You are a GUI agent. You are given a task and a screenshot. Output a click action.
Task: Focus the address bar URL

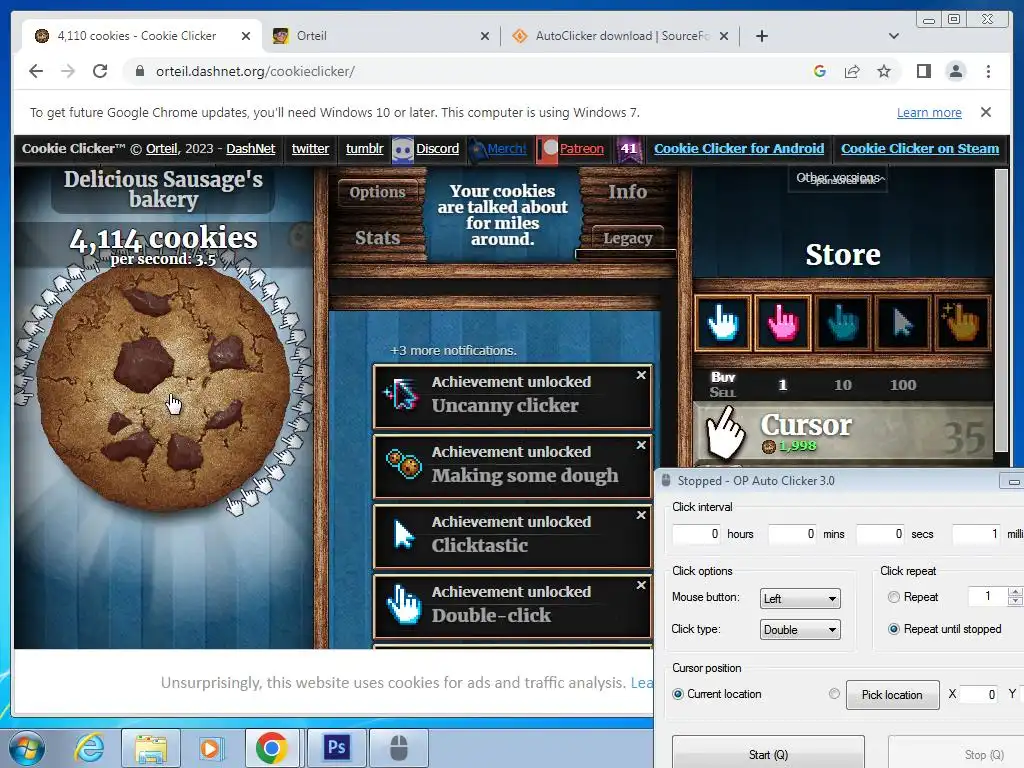click(x=255, y=71)
